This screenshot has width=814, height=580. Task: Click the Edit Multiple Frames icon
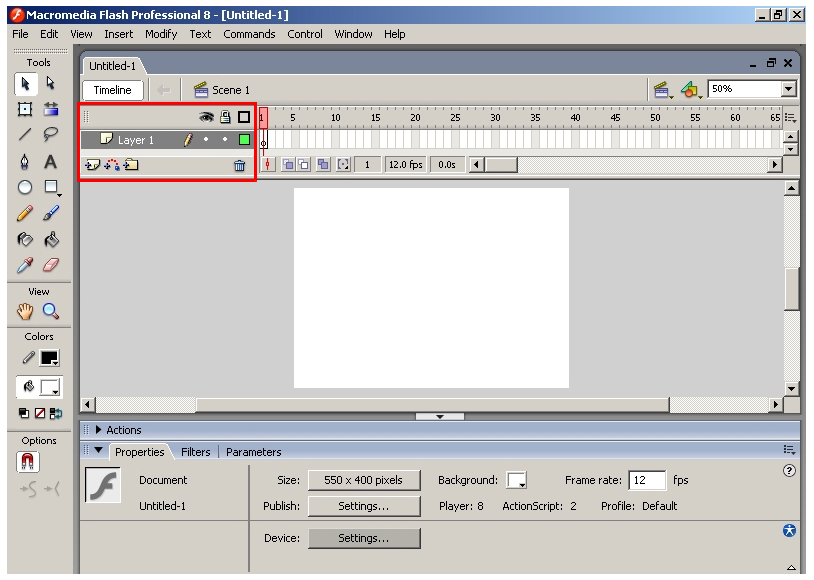323,165
